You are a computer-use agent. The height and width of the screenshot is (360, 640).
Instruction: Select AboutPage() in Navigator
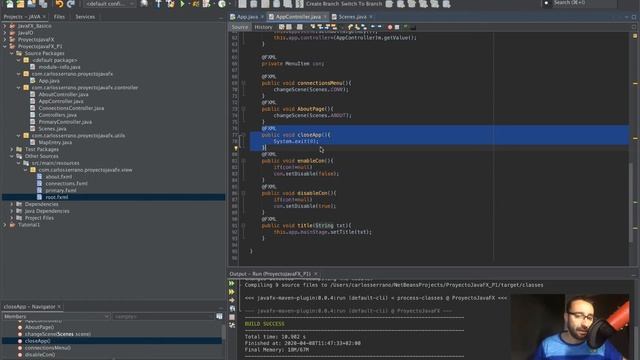39,327
